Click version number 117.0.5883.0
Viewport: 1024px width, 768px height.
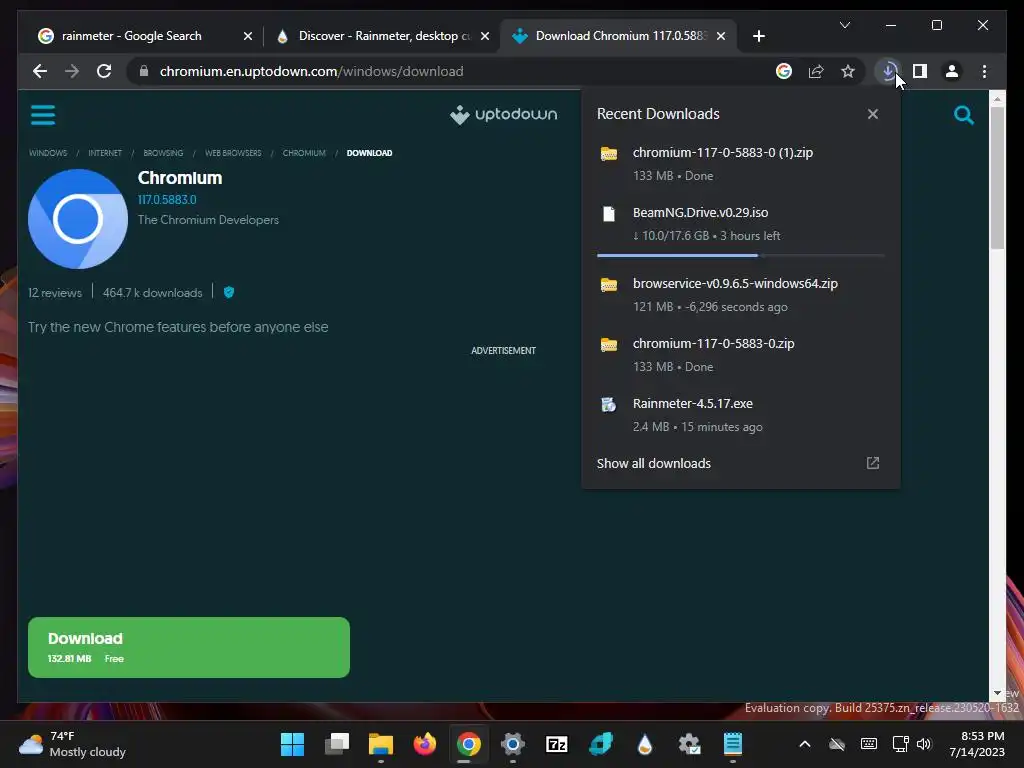click(167, 199)
